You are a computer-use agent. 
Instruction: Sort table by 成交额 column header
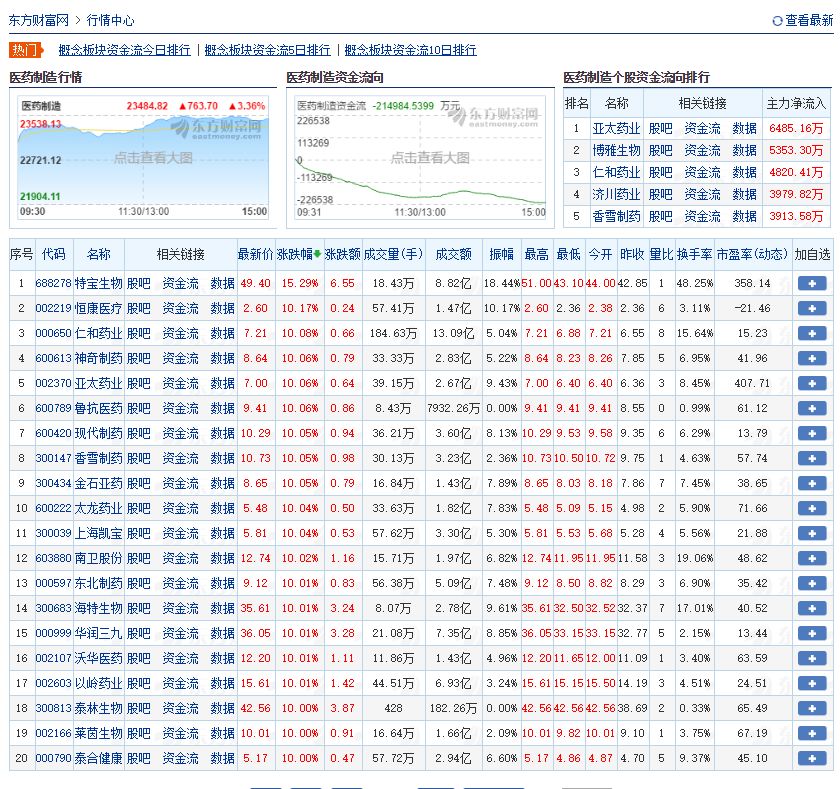pyautogui.click(x=453, y=254)
